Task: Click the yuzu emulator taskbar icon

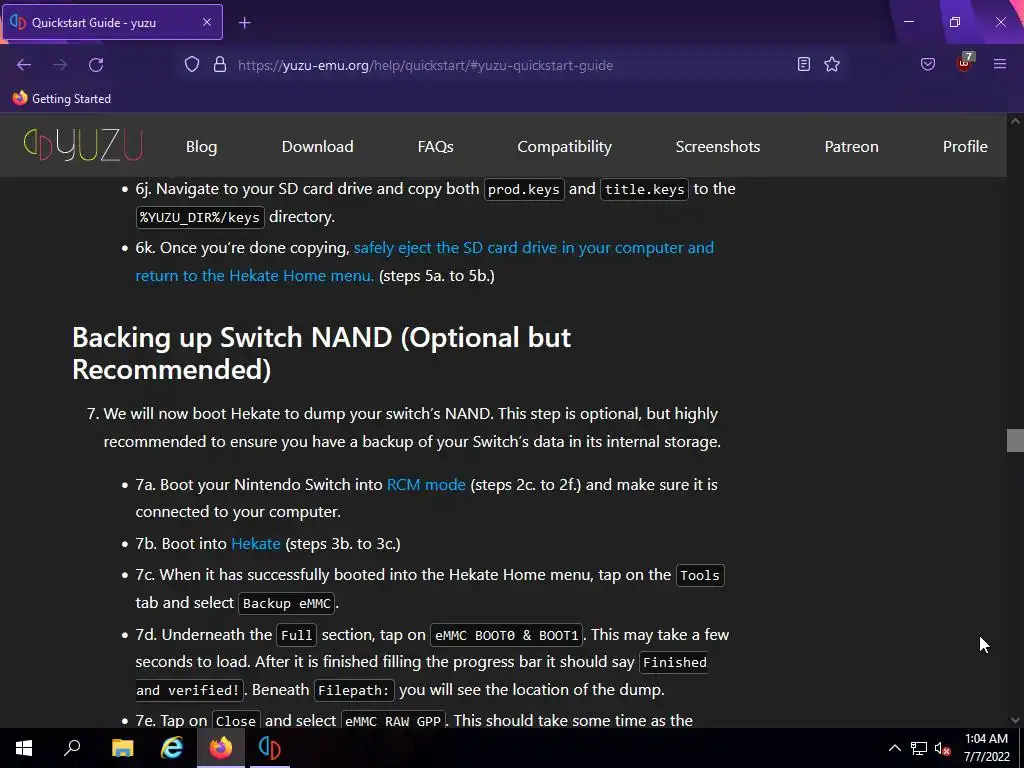Action: tap(270, 748)
